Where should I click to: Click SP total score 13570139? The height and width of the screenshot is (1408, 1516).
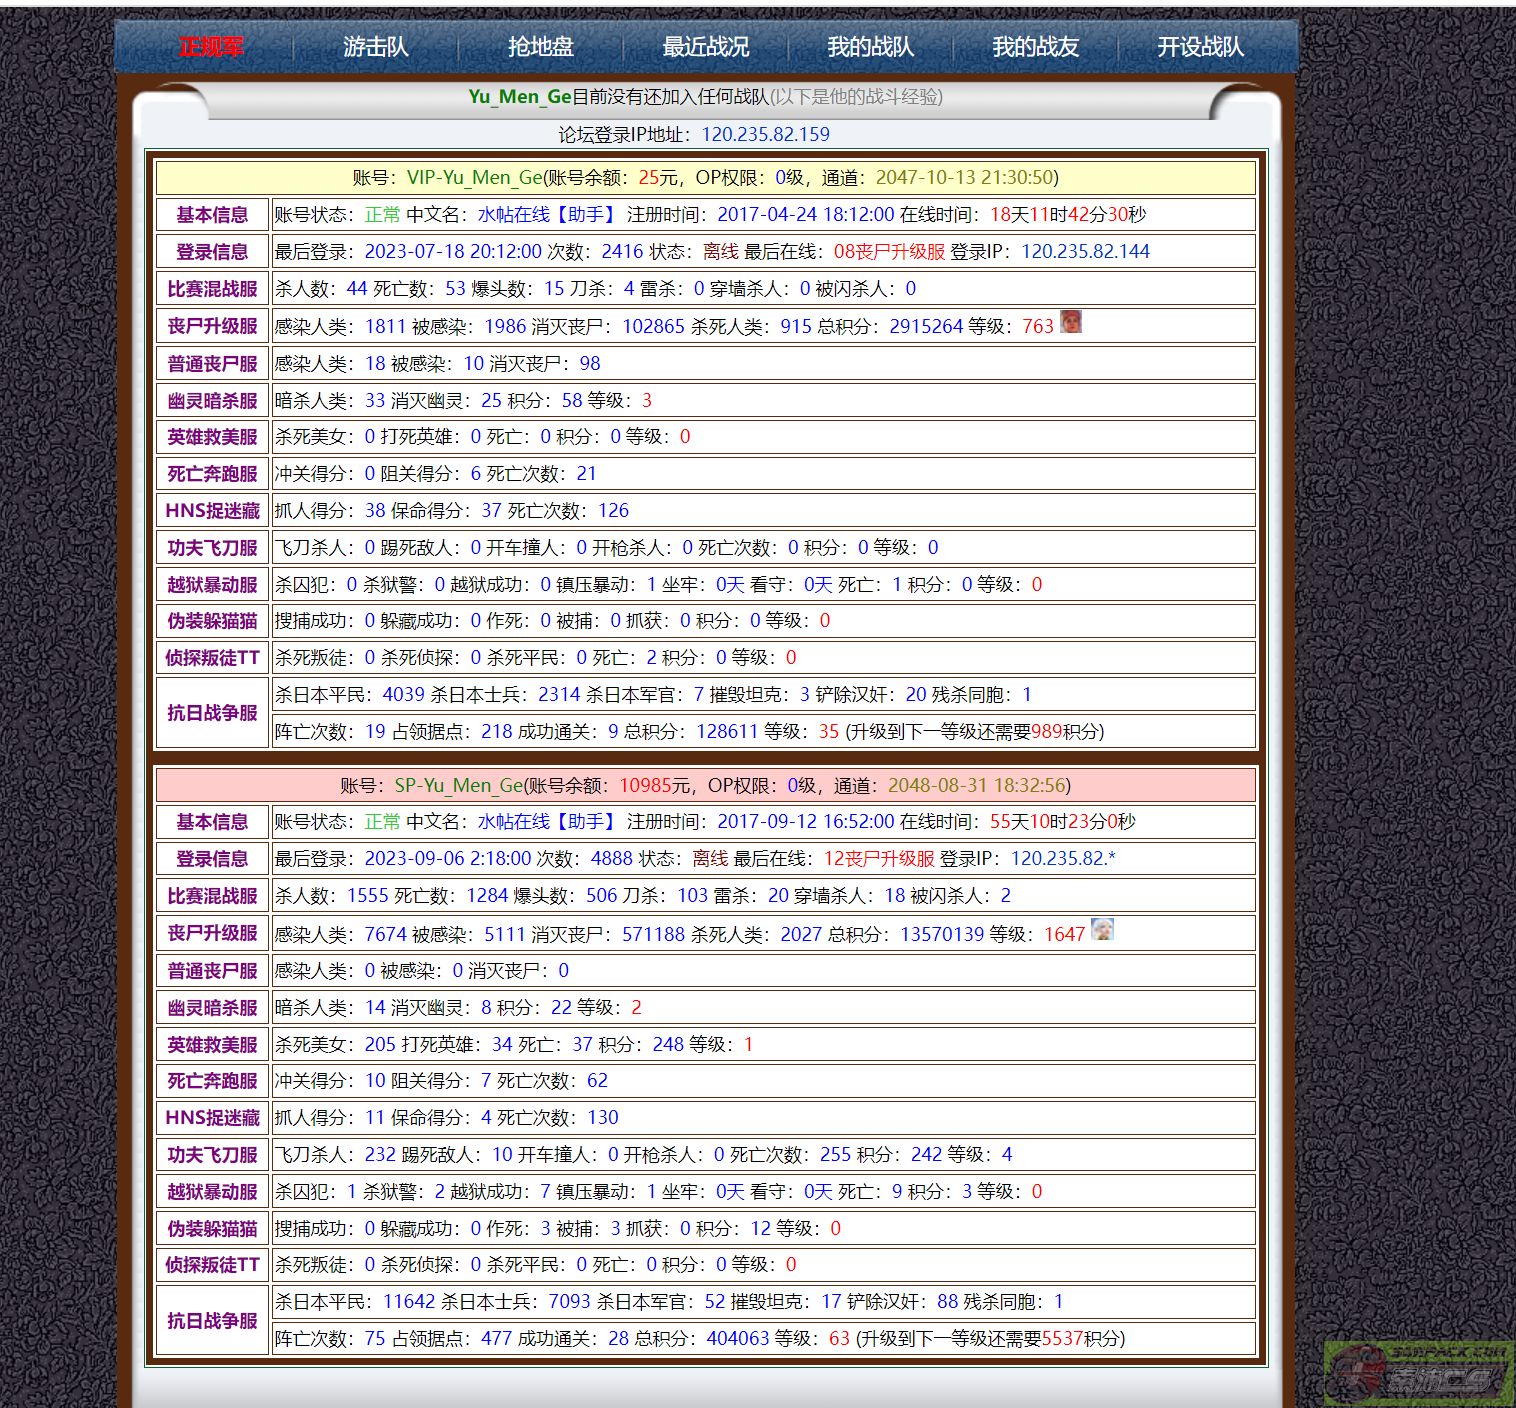click(942, 935)
